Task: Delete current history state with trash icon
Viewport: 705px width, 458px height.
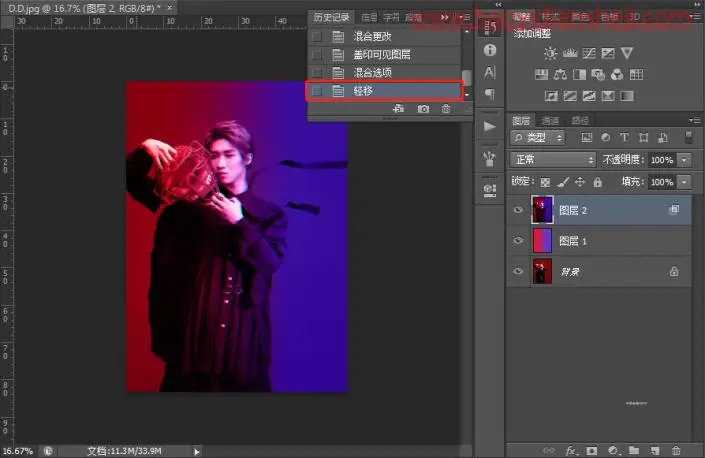Action: [446, 109]
